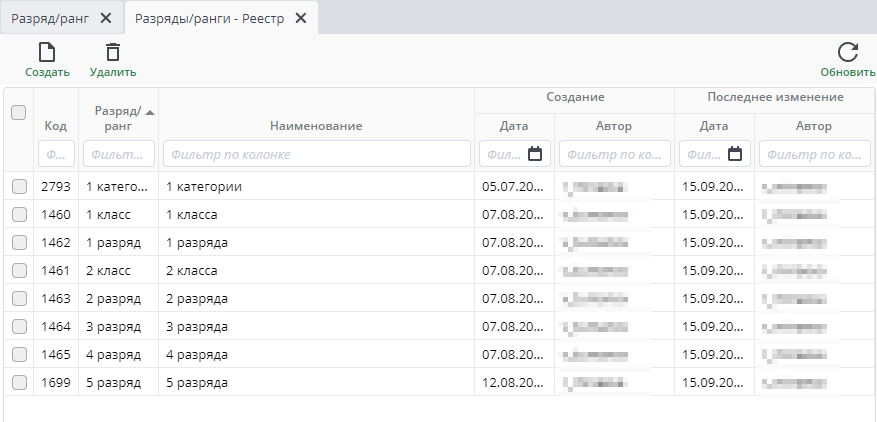The image size is (877, 422).
Task: Select the Разряды/ранги - Реестр tab
Action: coord(210,18)
